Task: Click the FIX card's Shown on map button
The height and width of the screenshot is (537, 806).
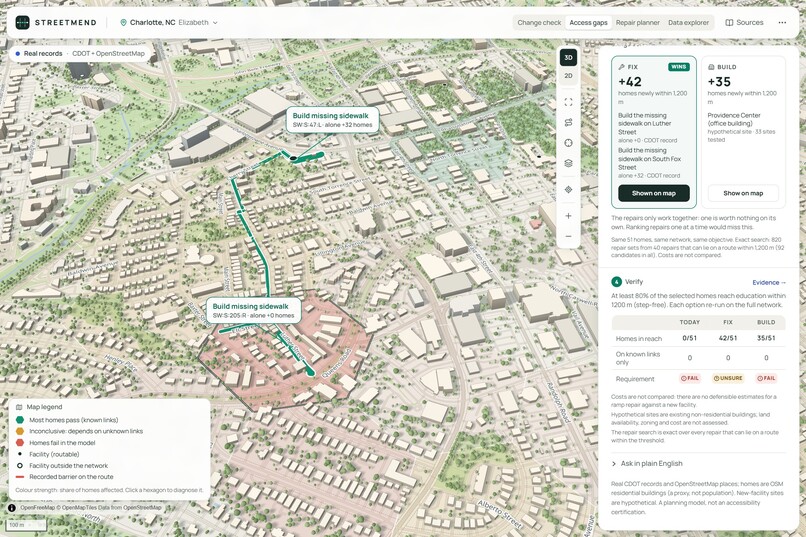Action: click(653, 193)
